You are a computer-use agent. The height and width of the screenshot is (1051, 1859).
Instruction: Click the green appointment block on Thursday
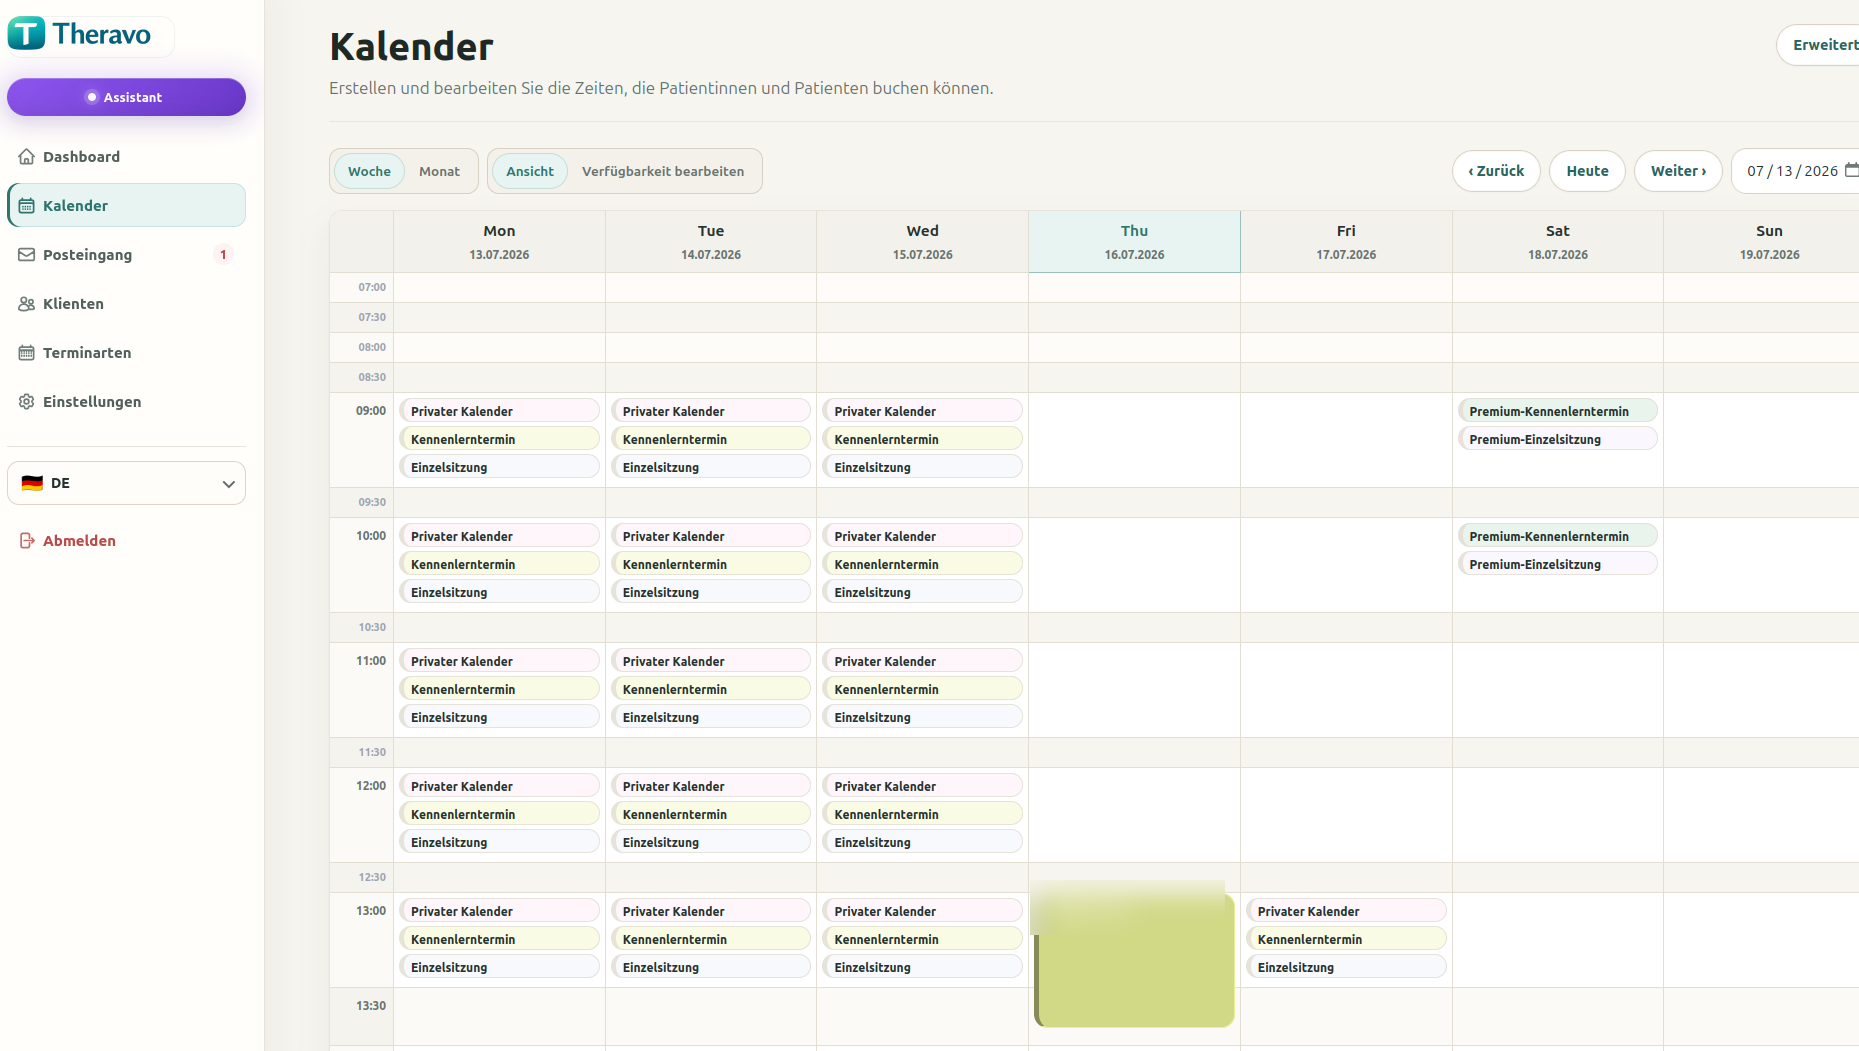1134,956
